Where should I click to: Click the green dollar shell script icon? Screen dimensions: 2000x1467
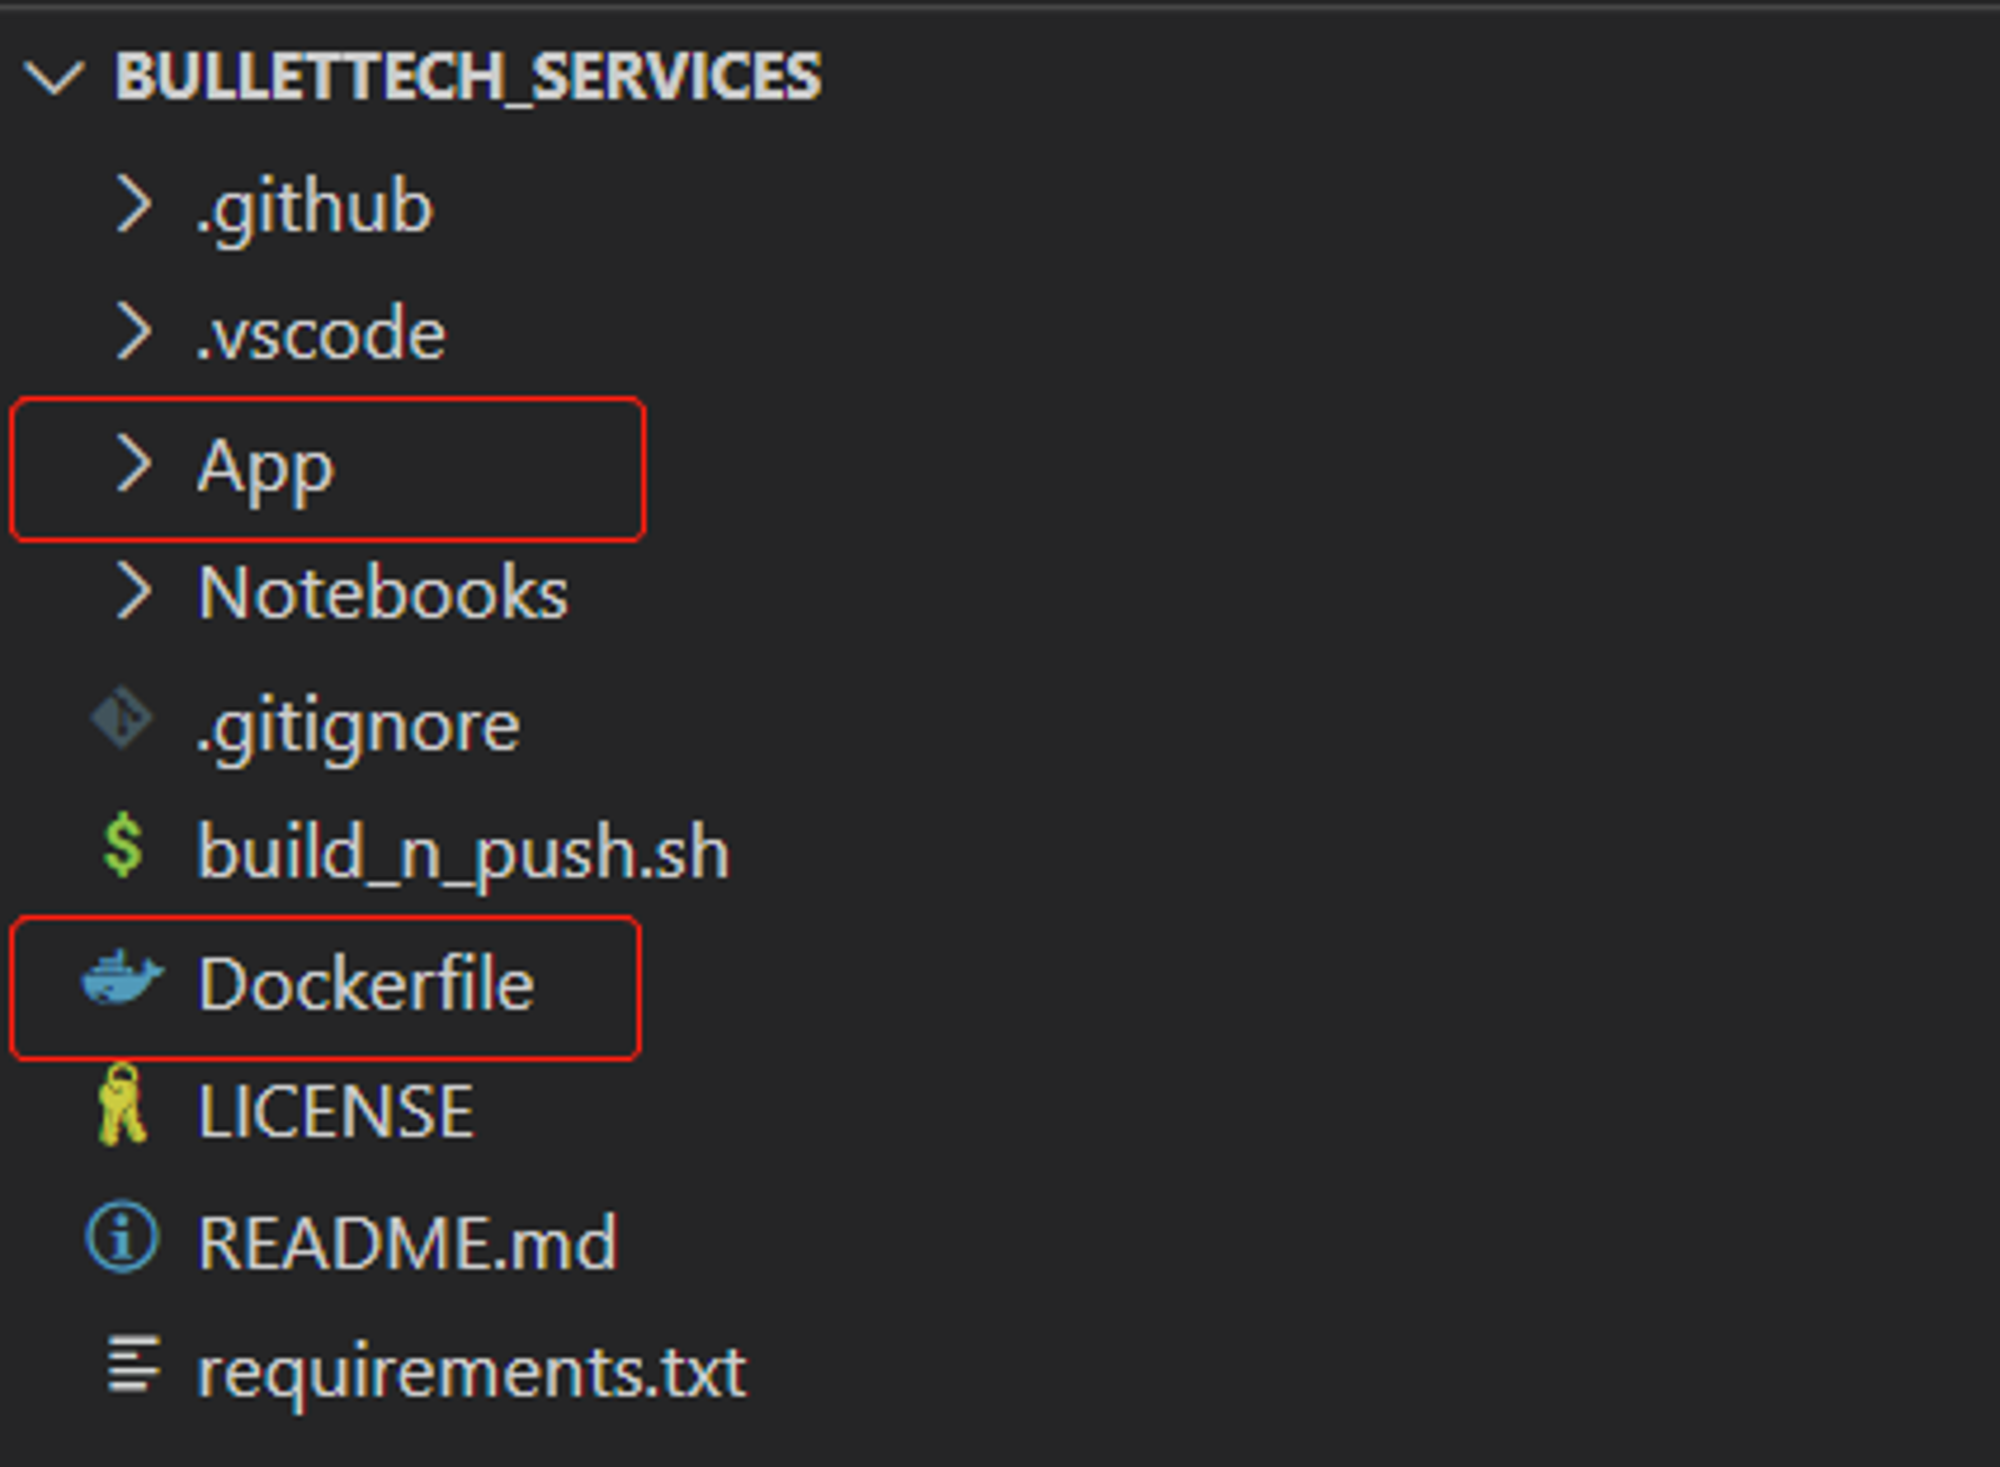123,846
